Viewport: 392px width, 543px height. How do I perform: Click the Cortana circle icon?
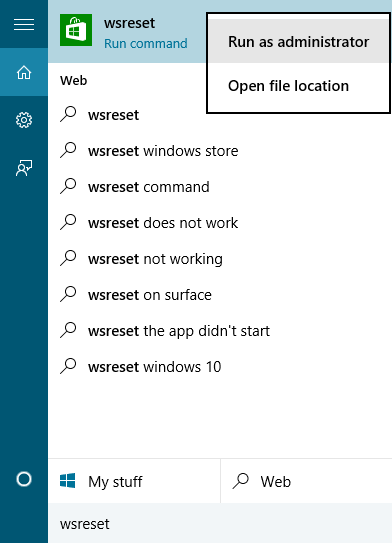[x=24, y=479]
